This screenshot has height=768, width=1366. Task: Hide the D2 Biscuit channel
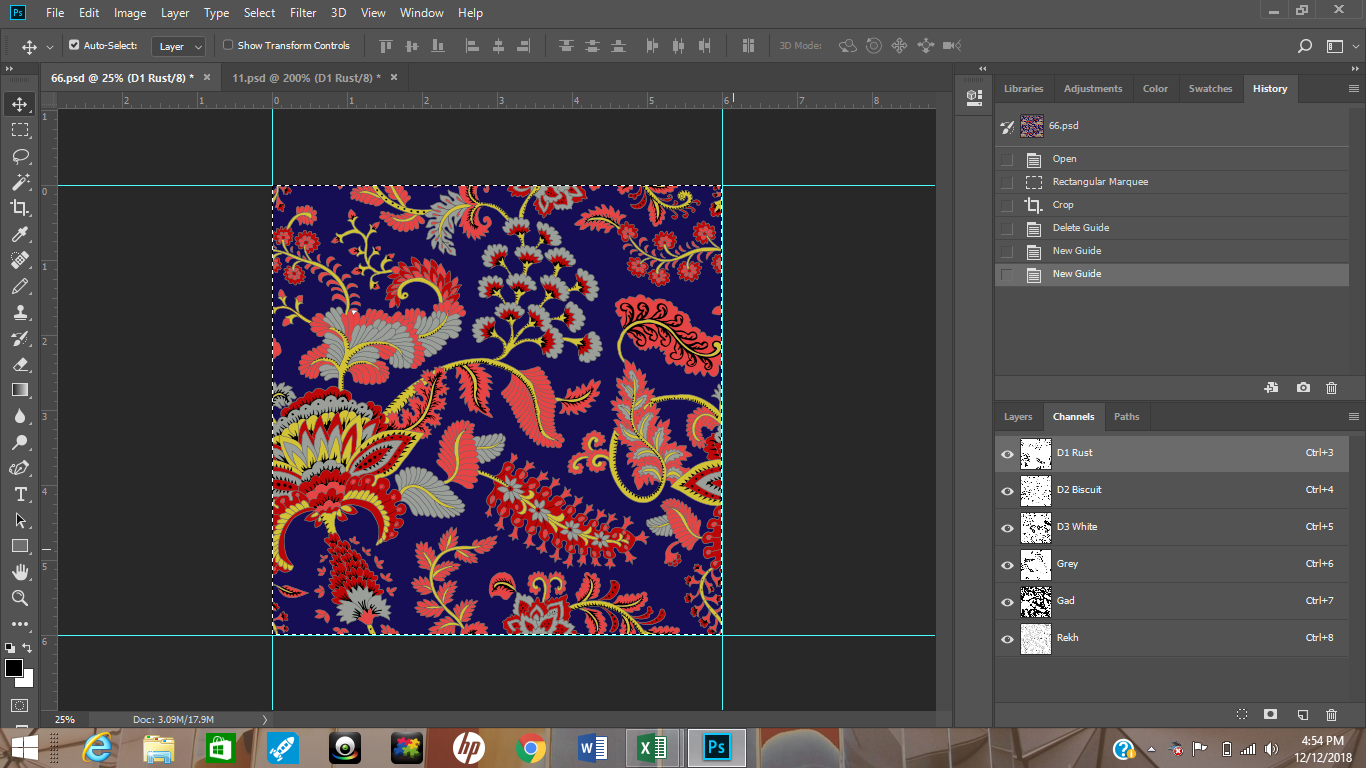point(1007,491)
